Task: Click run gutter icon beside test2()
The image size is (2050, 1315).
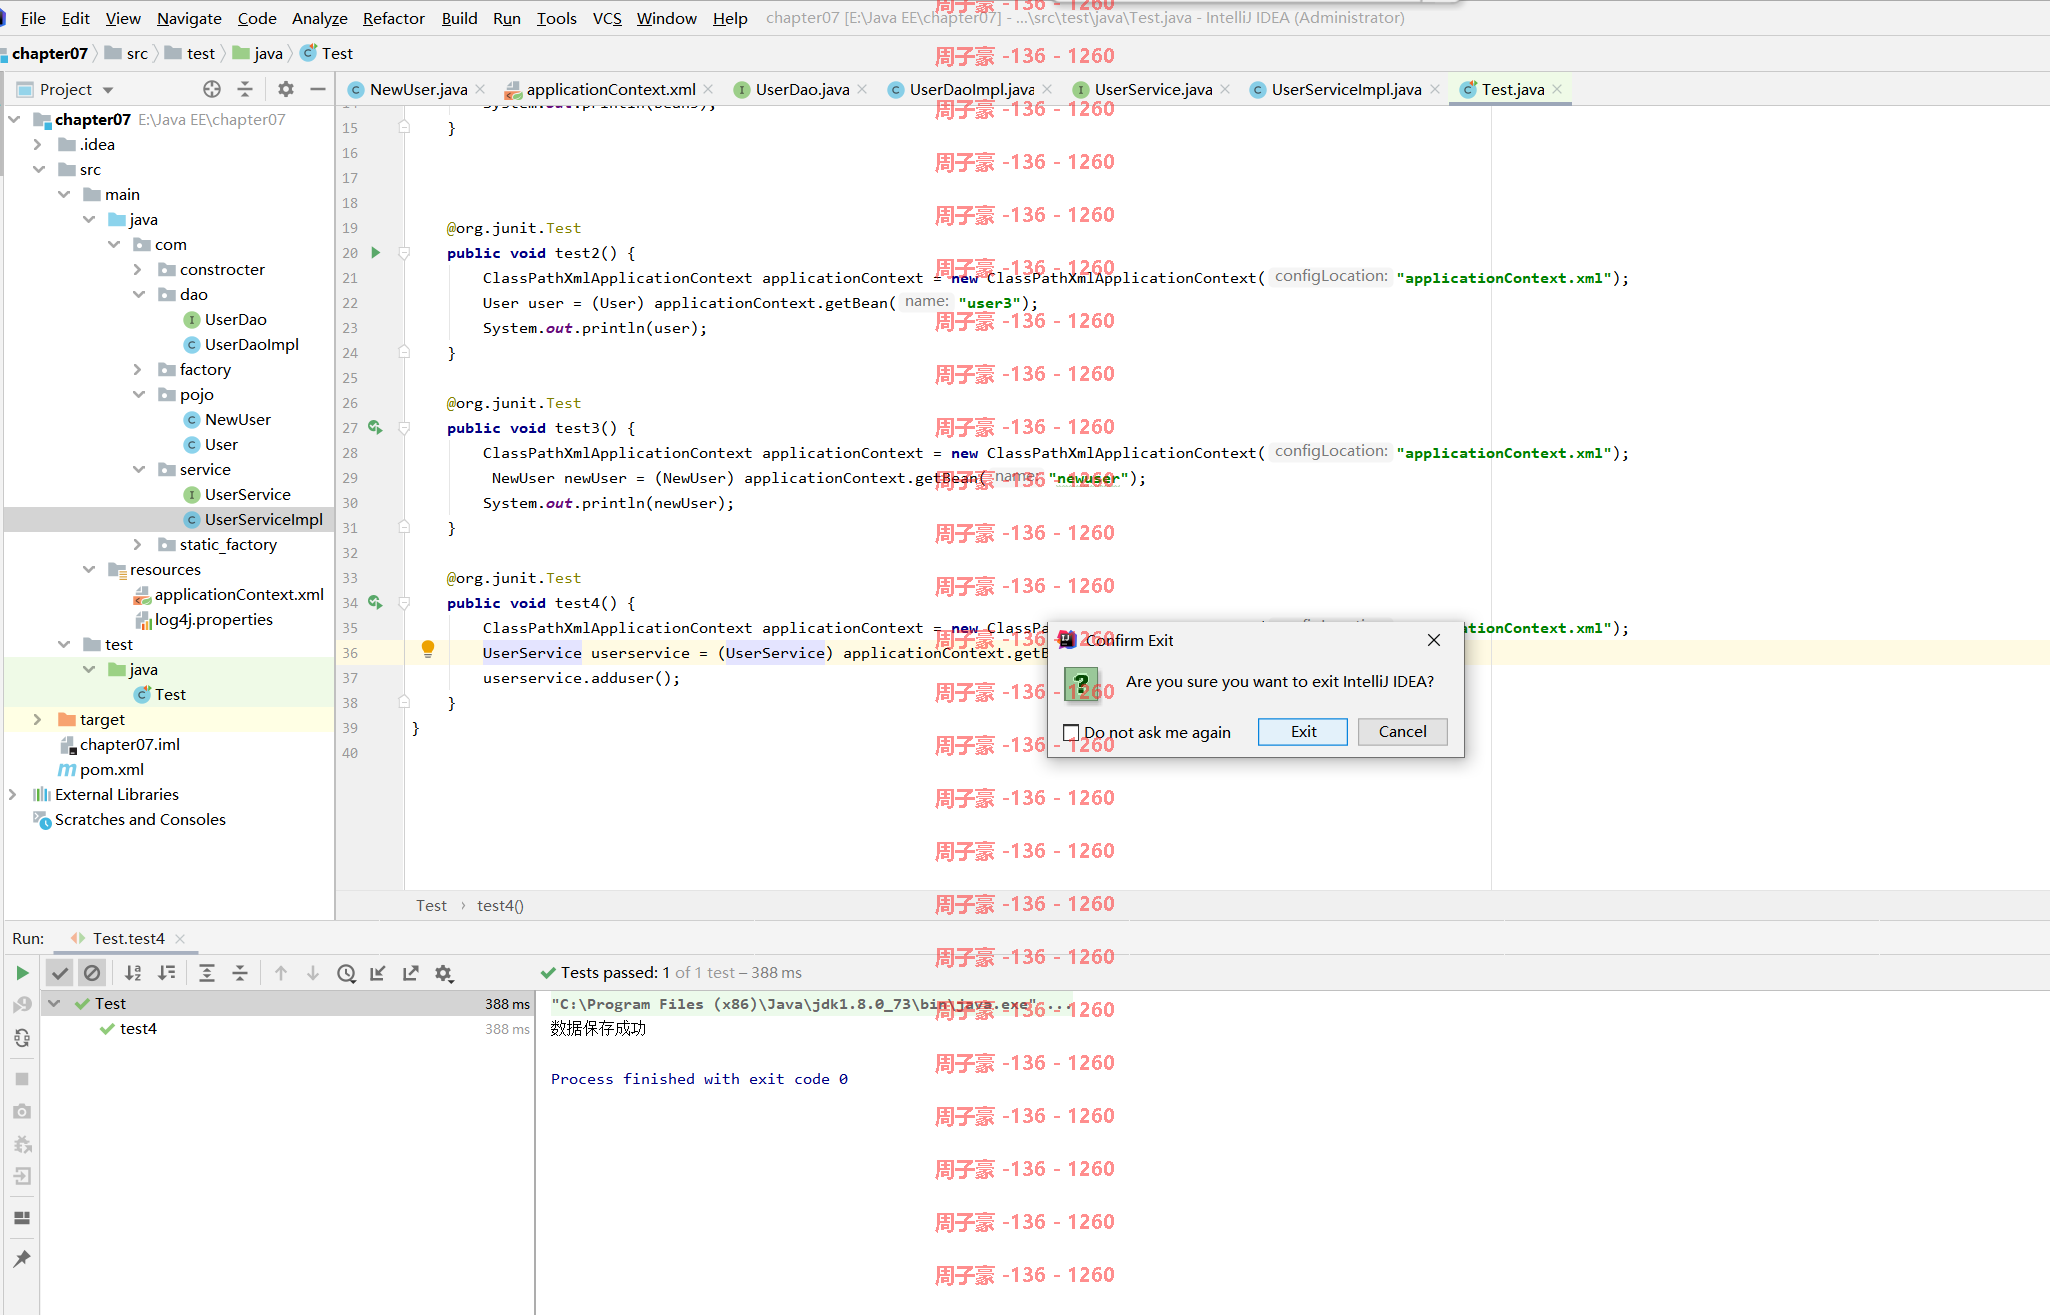Action: pos(376,253)
